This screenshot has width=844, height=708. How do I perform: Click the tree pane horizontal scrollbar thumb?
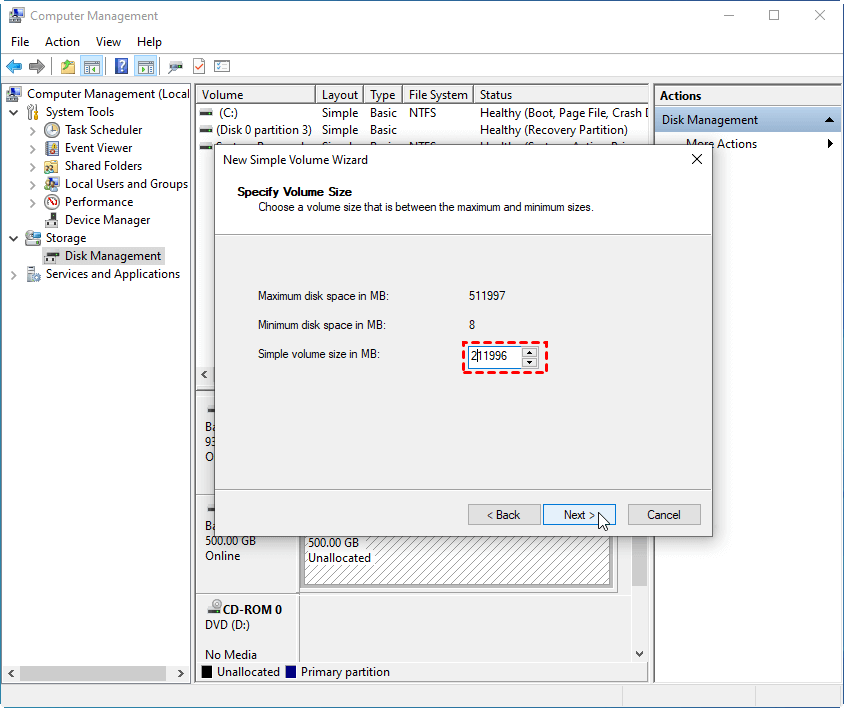[x=93, y=673]
